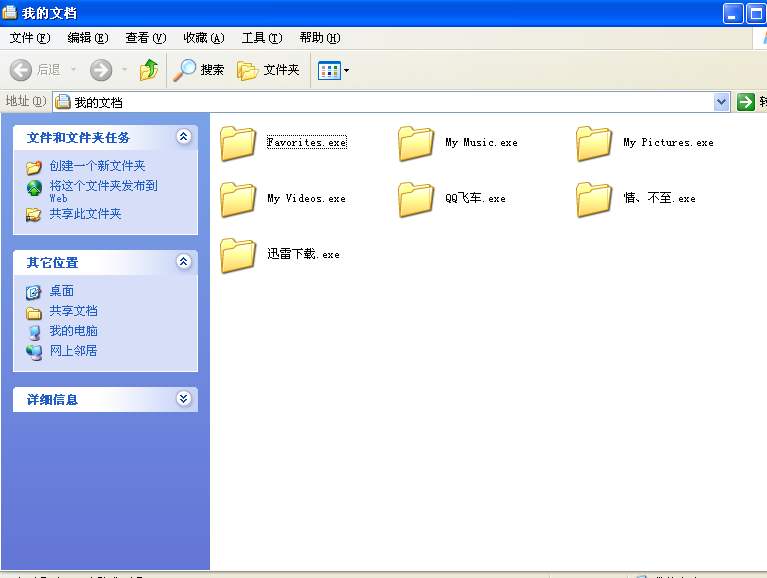767x578 pixels.
Task: Select the 迅雷下载.exe folder icon
Action: point(238,255)
